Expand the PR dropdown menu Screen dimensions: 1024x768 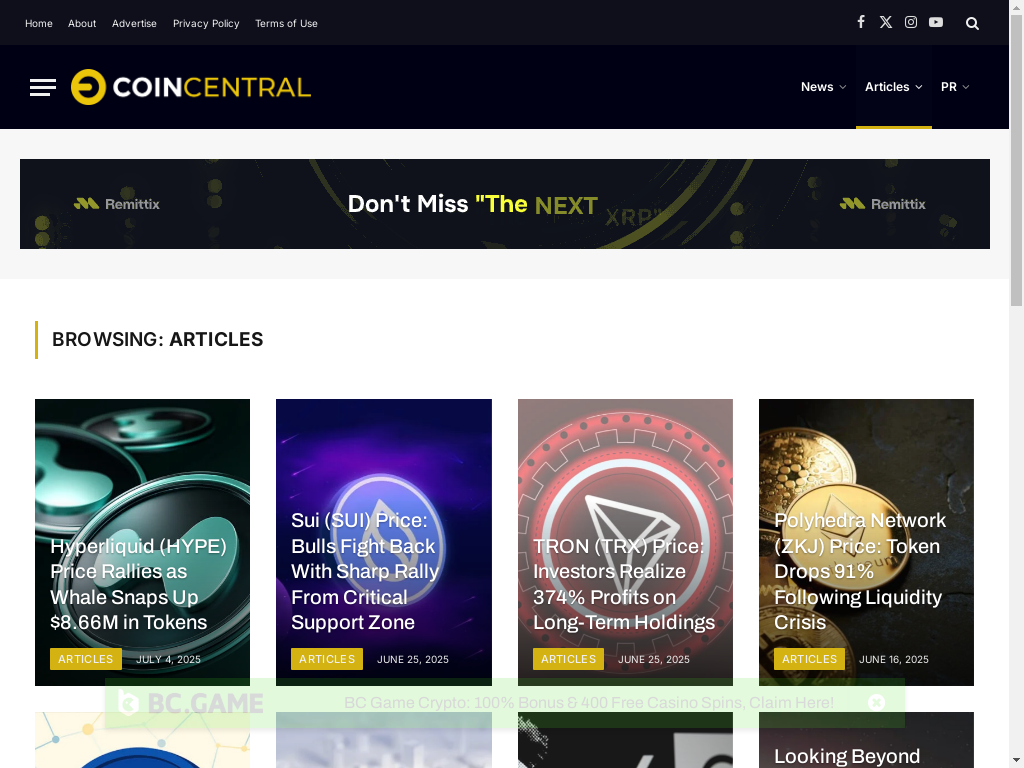point(955,87)
